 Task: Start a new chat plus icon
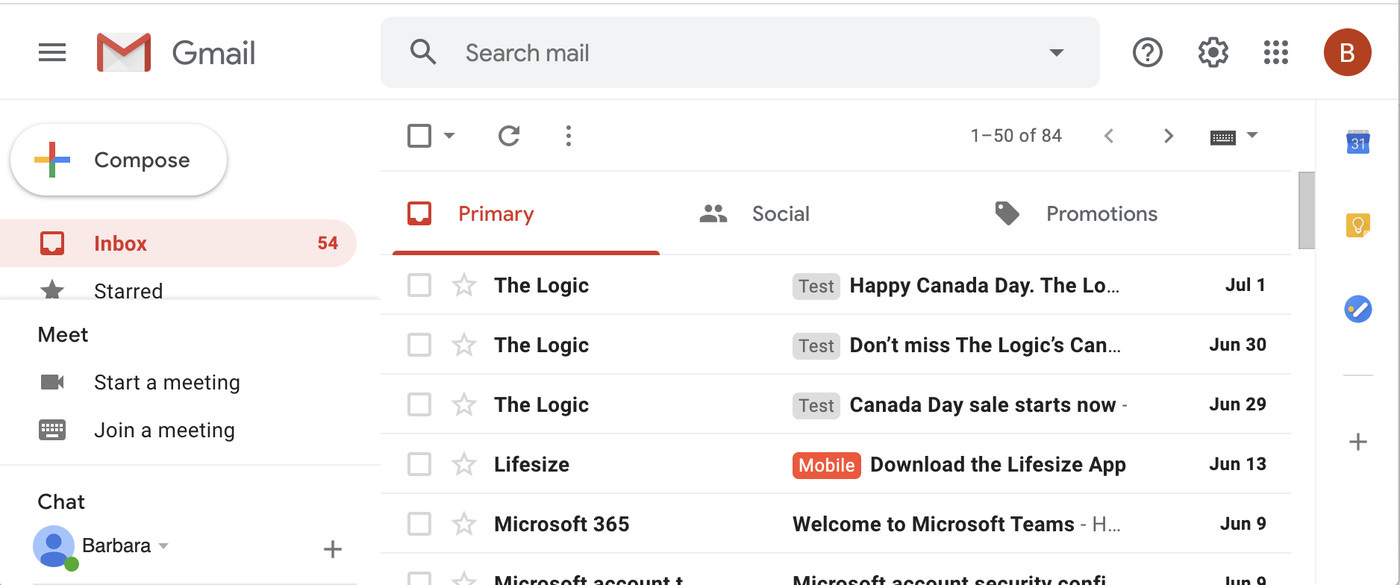point(333,549)
